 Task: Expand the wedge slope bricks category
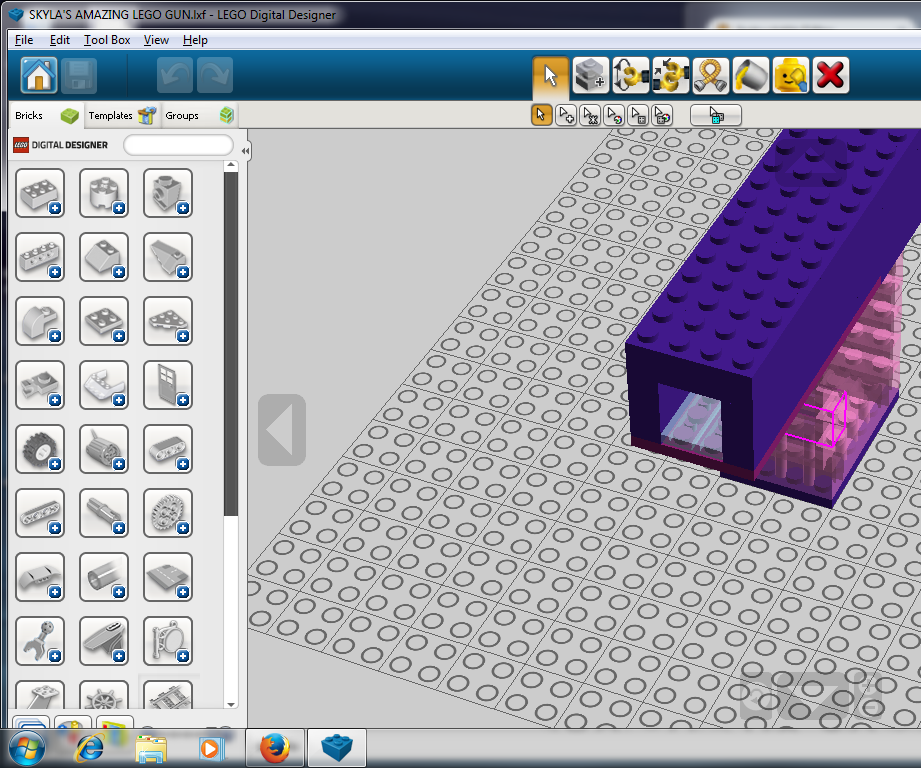[168, 257]
